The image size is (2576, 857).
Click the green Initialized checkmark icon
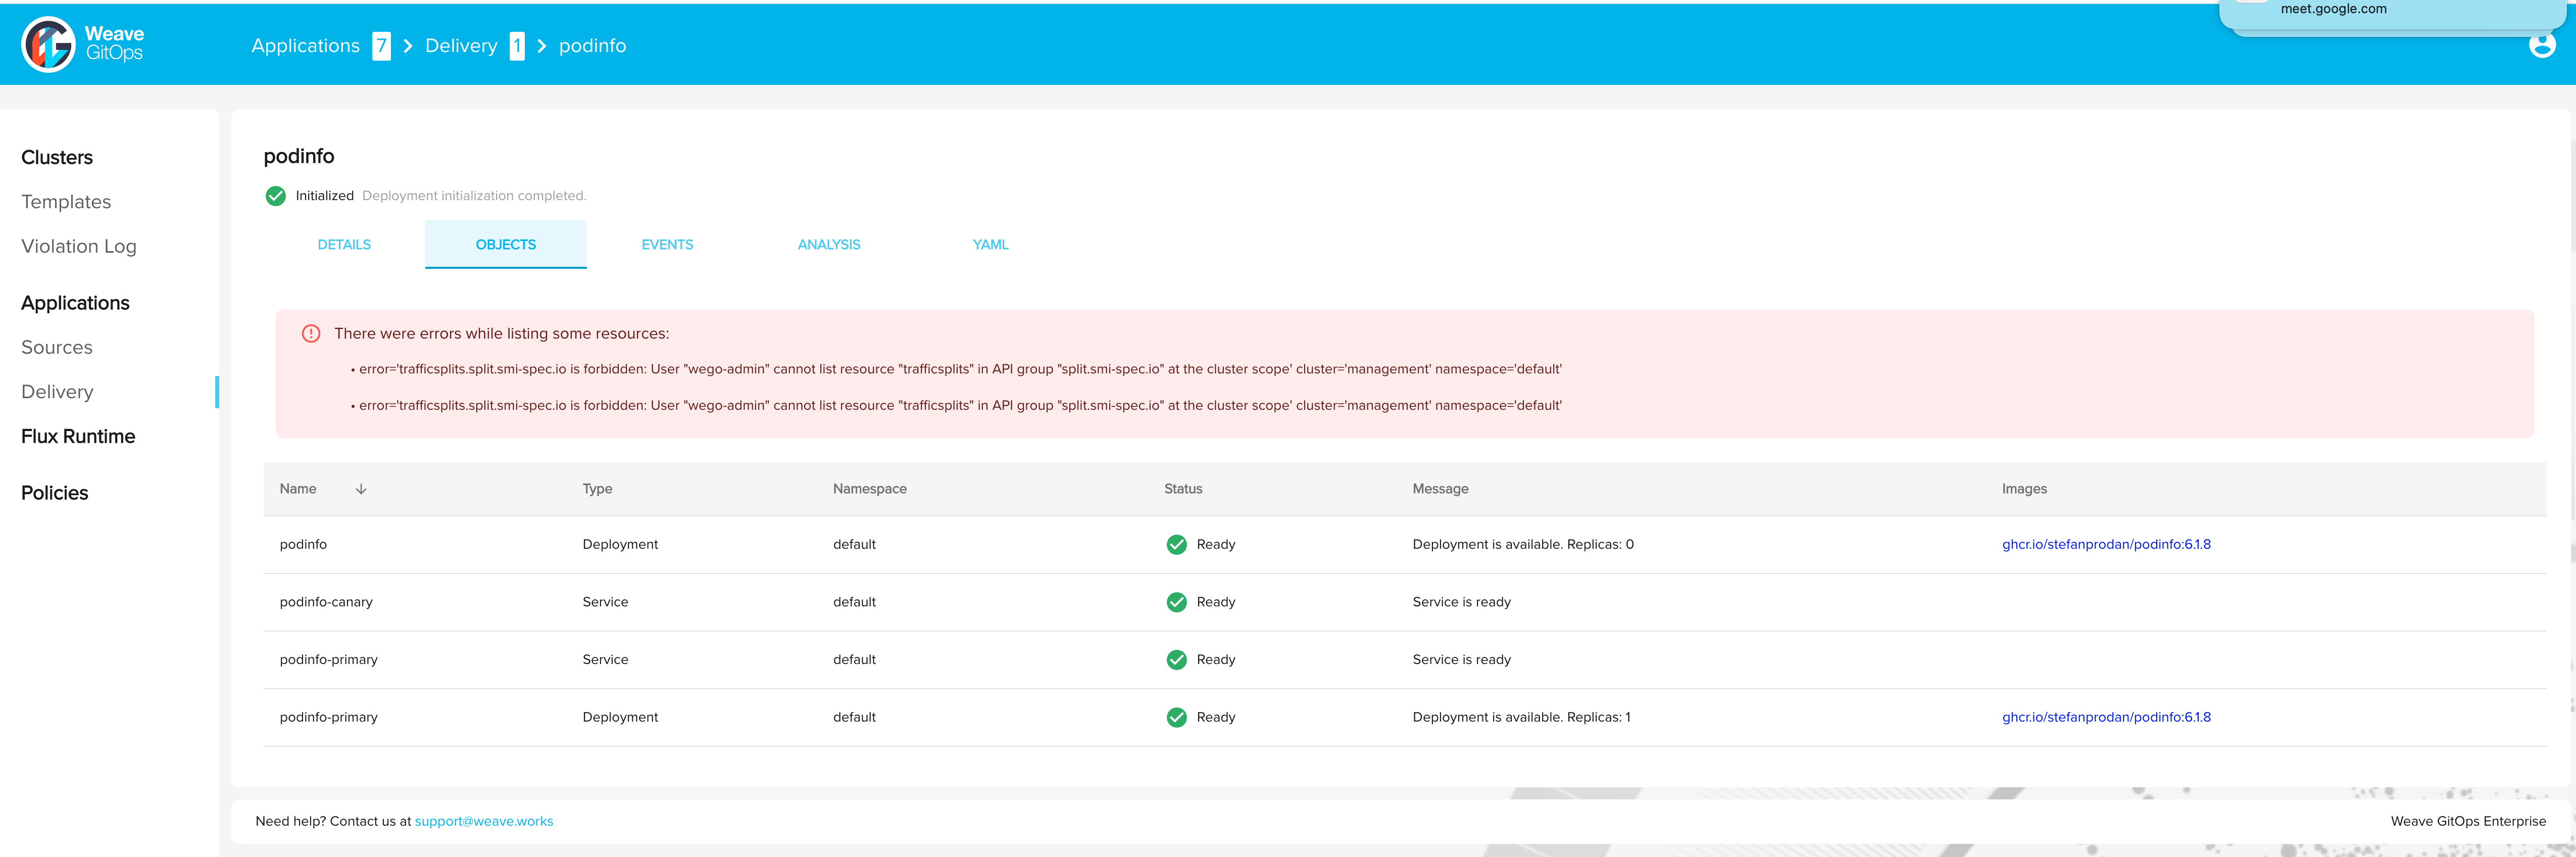pos(276,196)
